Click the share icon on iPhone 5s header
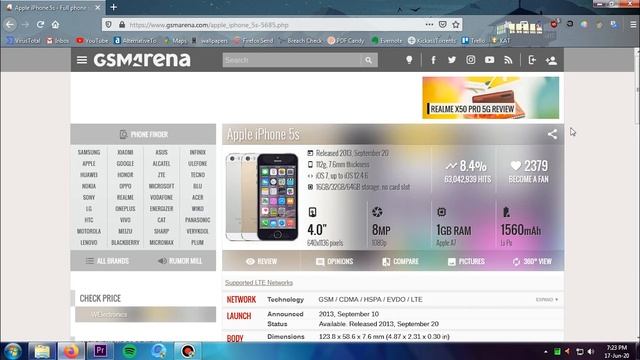The image size is (640, 360). tap(552, 134)
